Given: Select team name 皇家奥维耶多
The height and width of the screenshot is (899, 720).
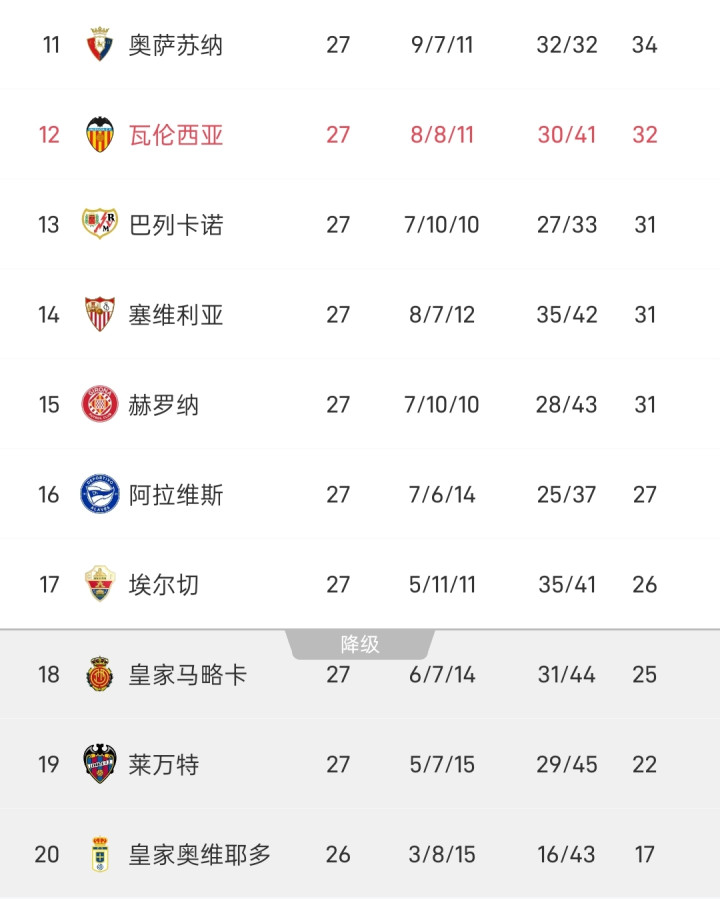Looking at the screenshot, I should (x=200, y=855).
